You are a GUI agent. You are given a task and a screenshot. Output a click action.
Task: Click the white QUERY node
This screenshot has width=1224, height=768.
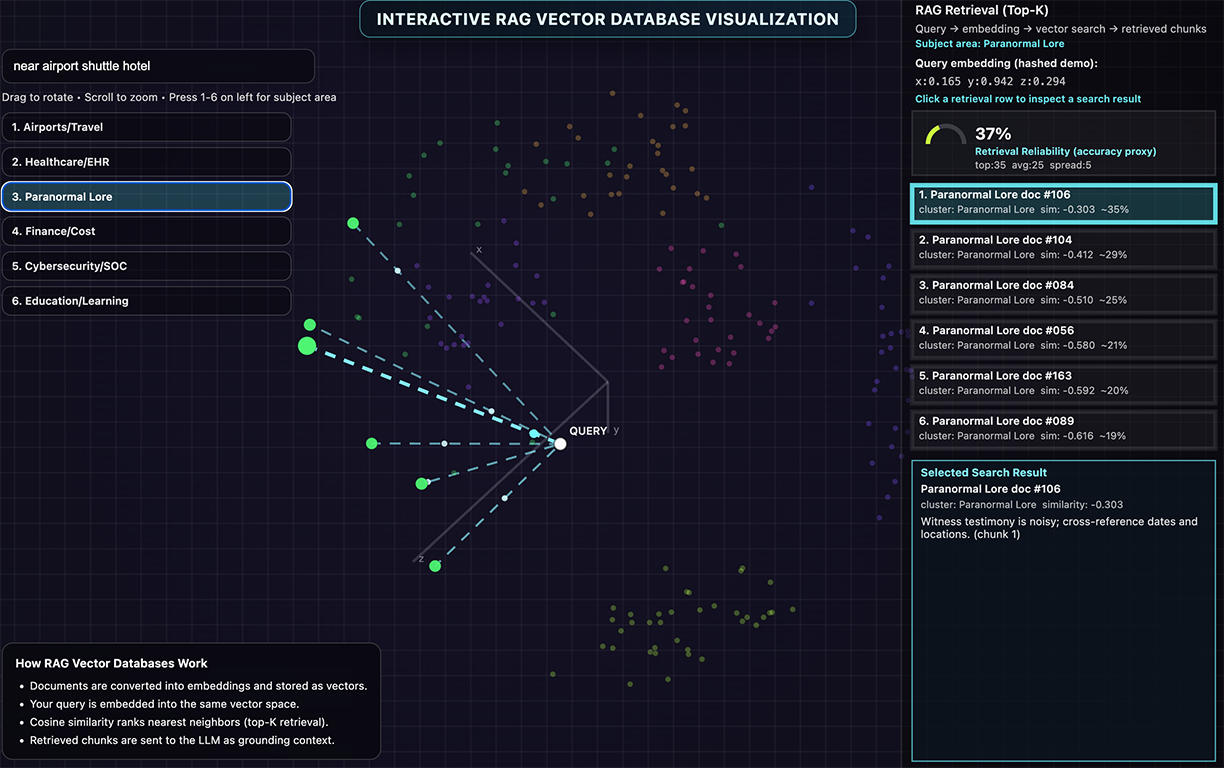coord(560,444)
